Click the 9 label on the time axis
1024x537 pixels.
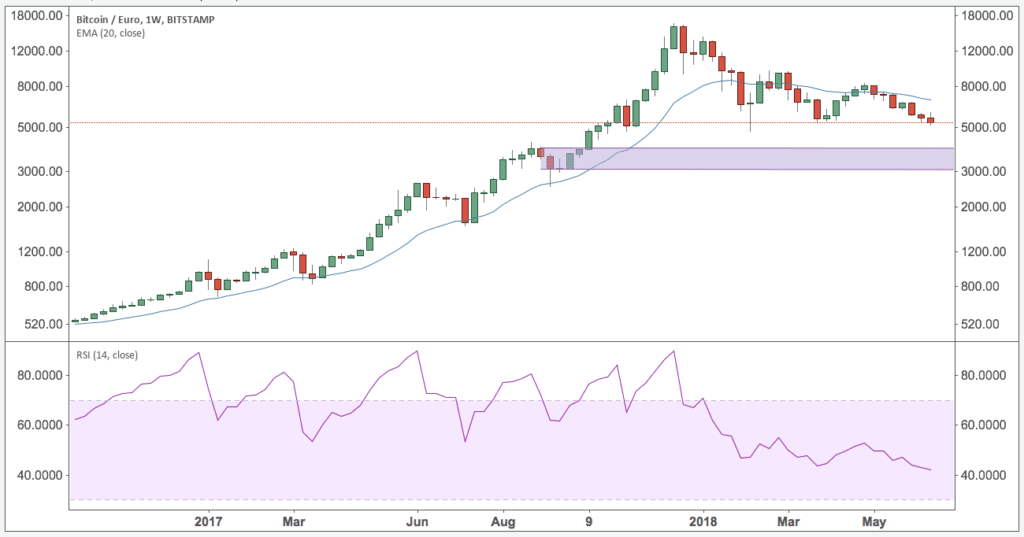(589, 521)
